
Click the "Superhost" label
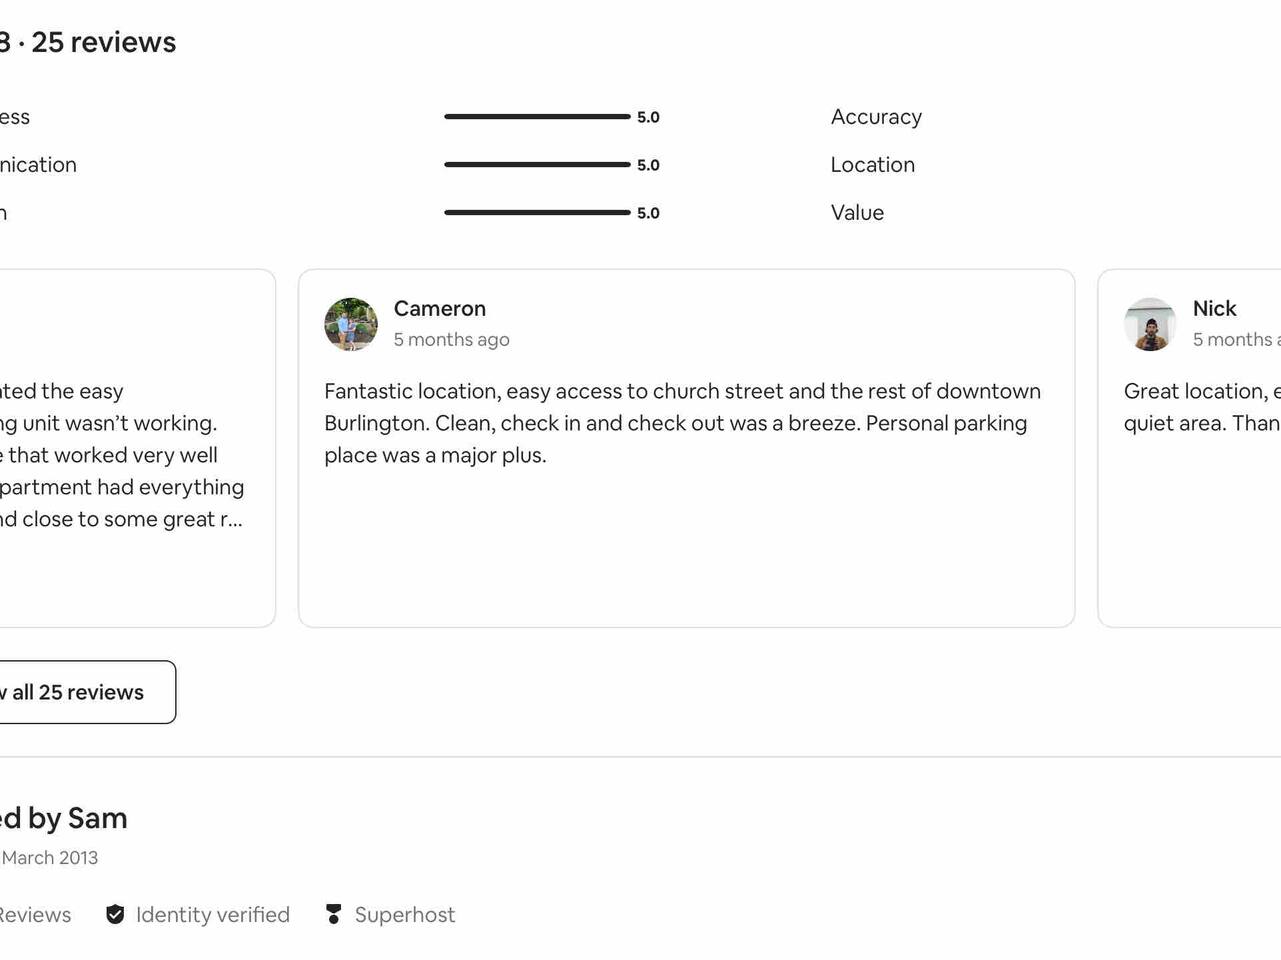click(404, 914)
